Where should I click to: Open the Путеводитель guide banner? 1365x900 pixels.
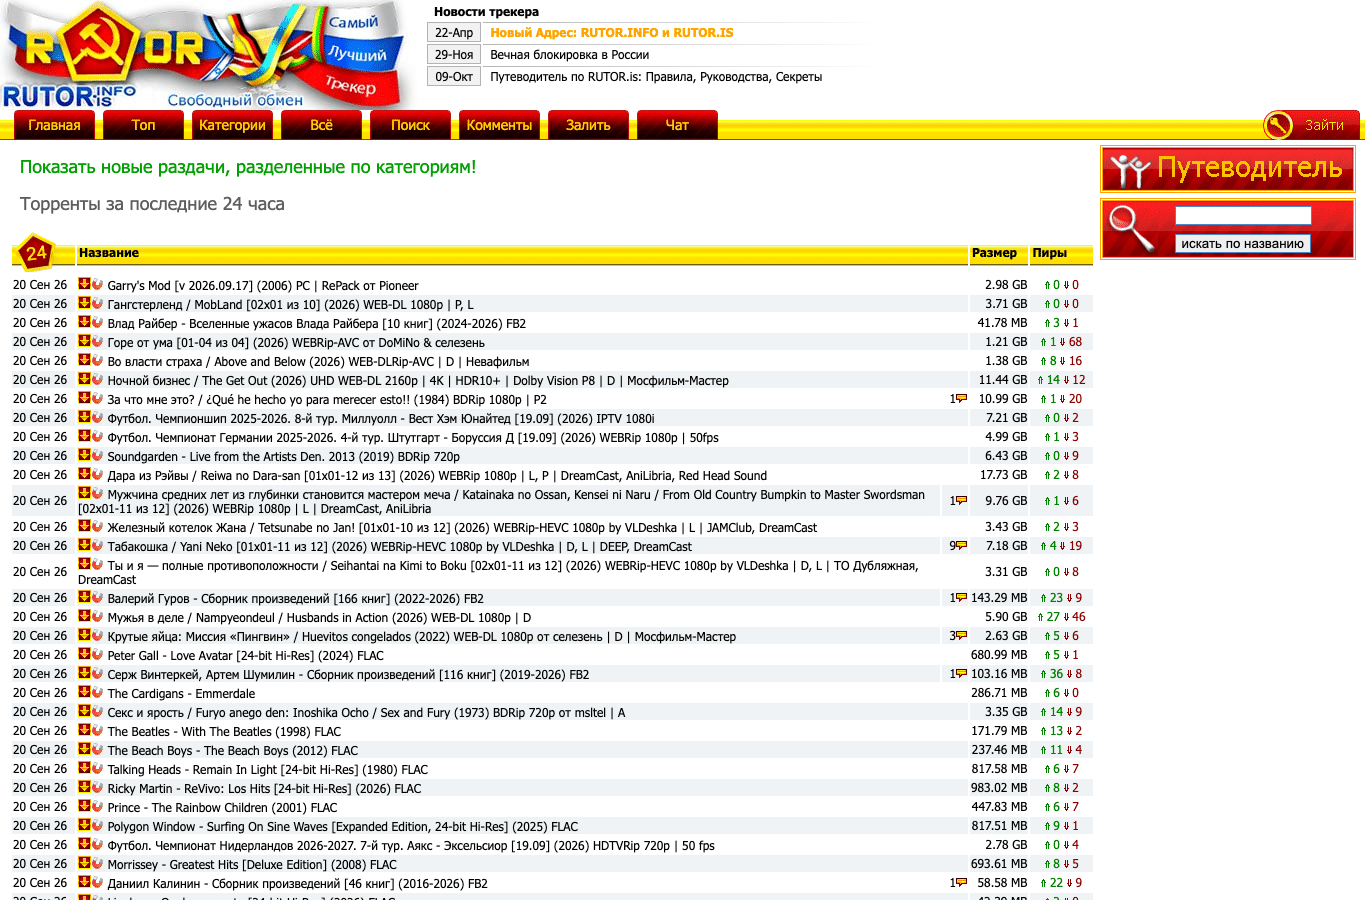tap(1228, 169)
